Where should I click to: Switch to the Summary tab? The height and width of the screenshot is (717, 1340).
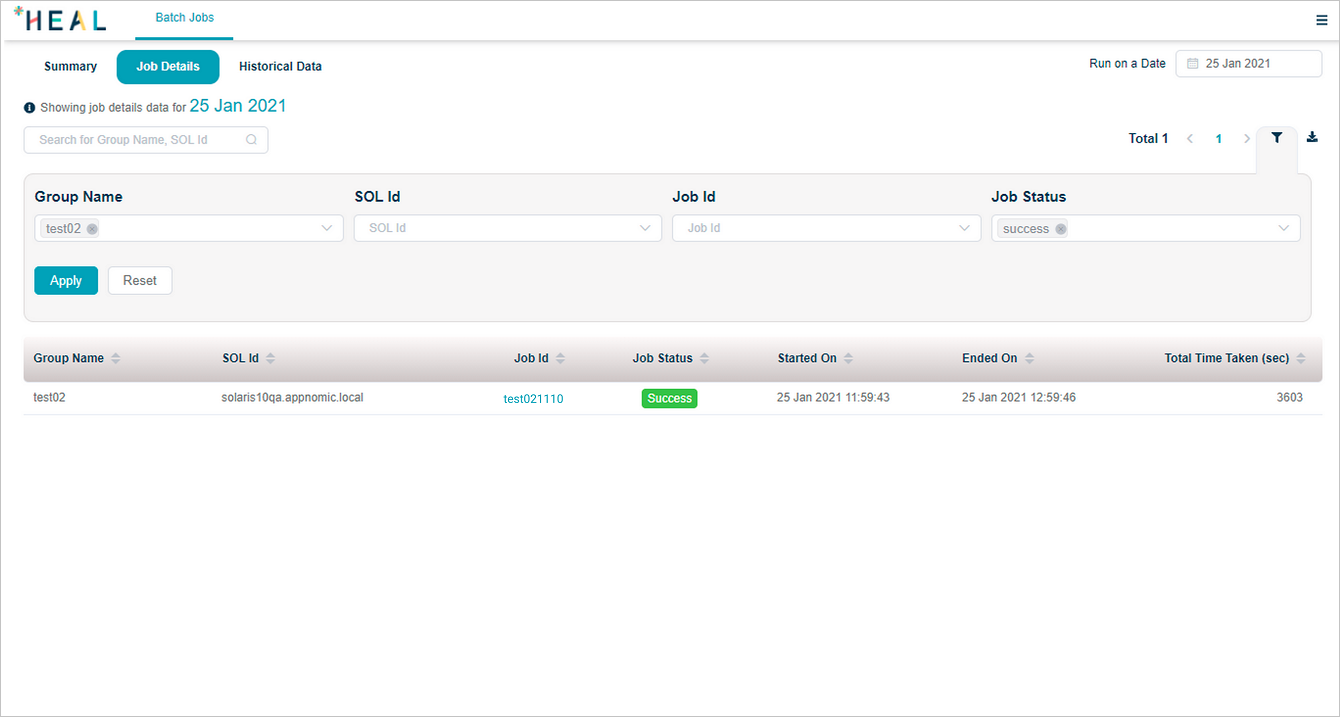point(71,67)
